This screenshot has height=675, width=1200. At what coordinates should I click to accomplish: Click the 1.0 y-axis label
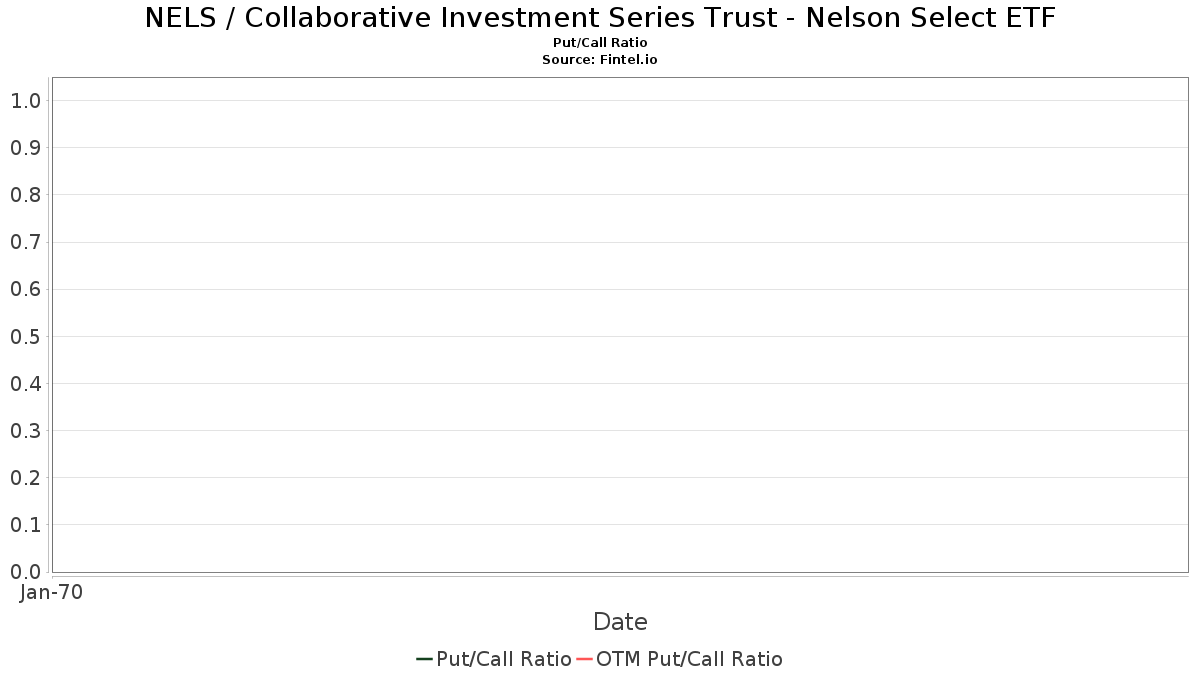[x=25, y=101]
